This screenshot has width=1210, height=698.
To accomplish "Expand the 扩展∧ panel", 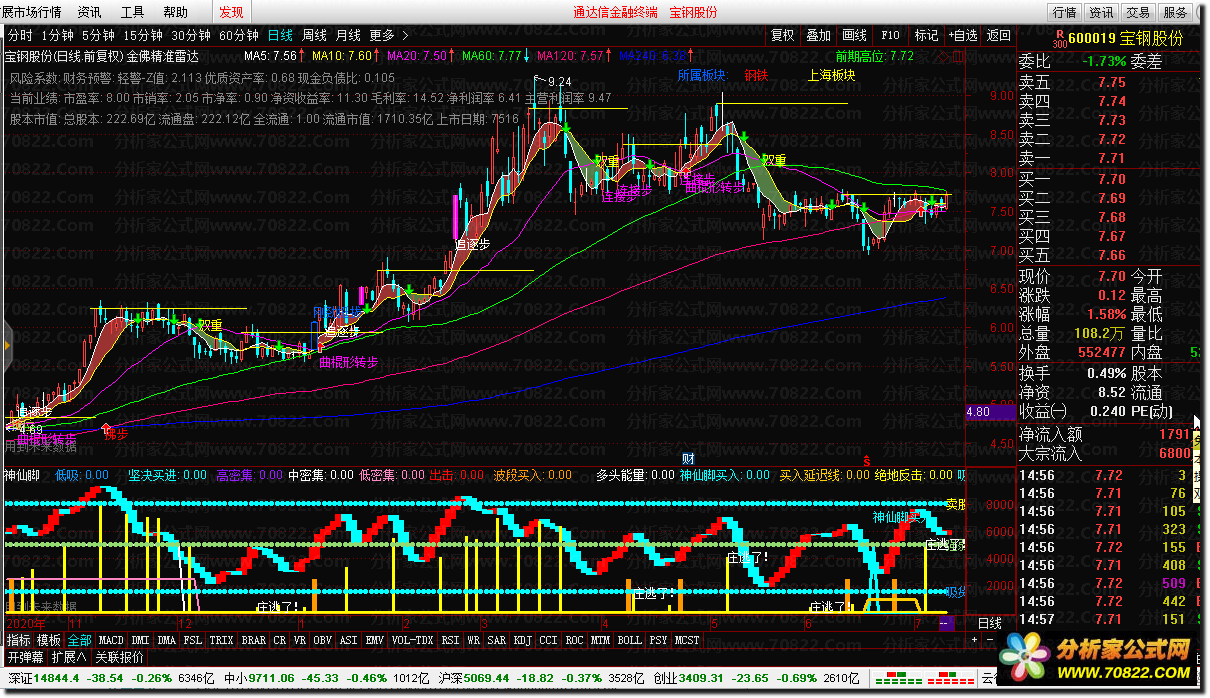I will [x=70, y=657].
